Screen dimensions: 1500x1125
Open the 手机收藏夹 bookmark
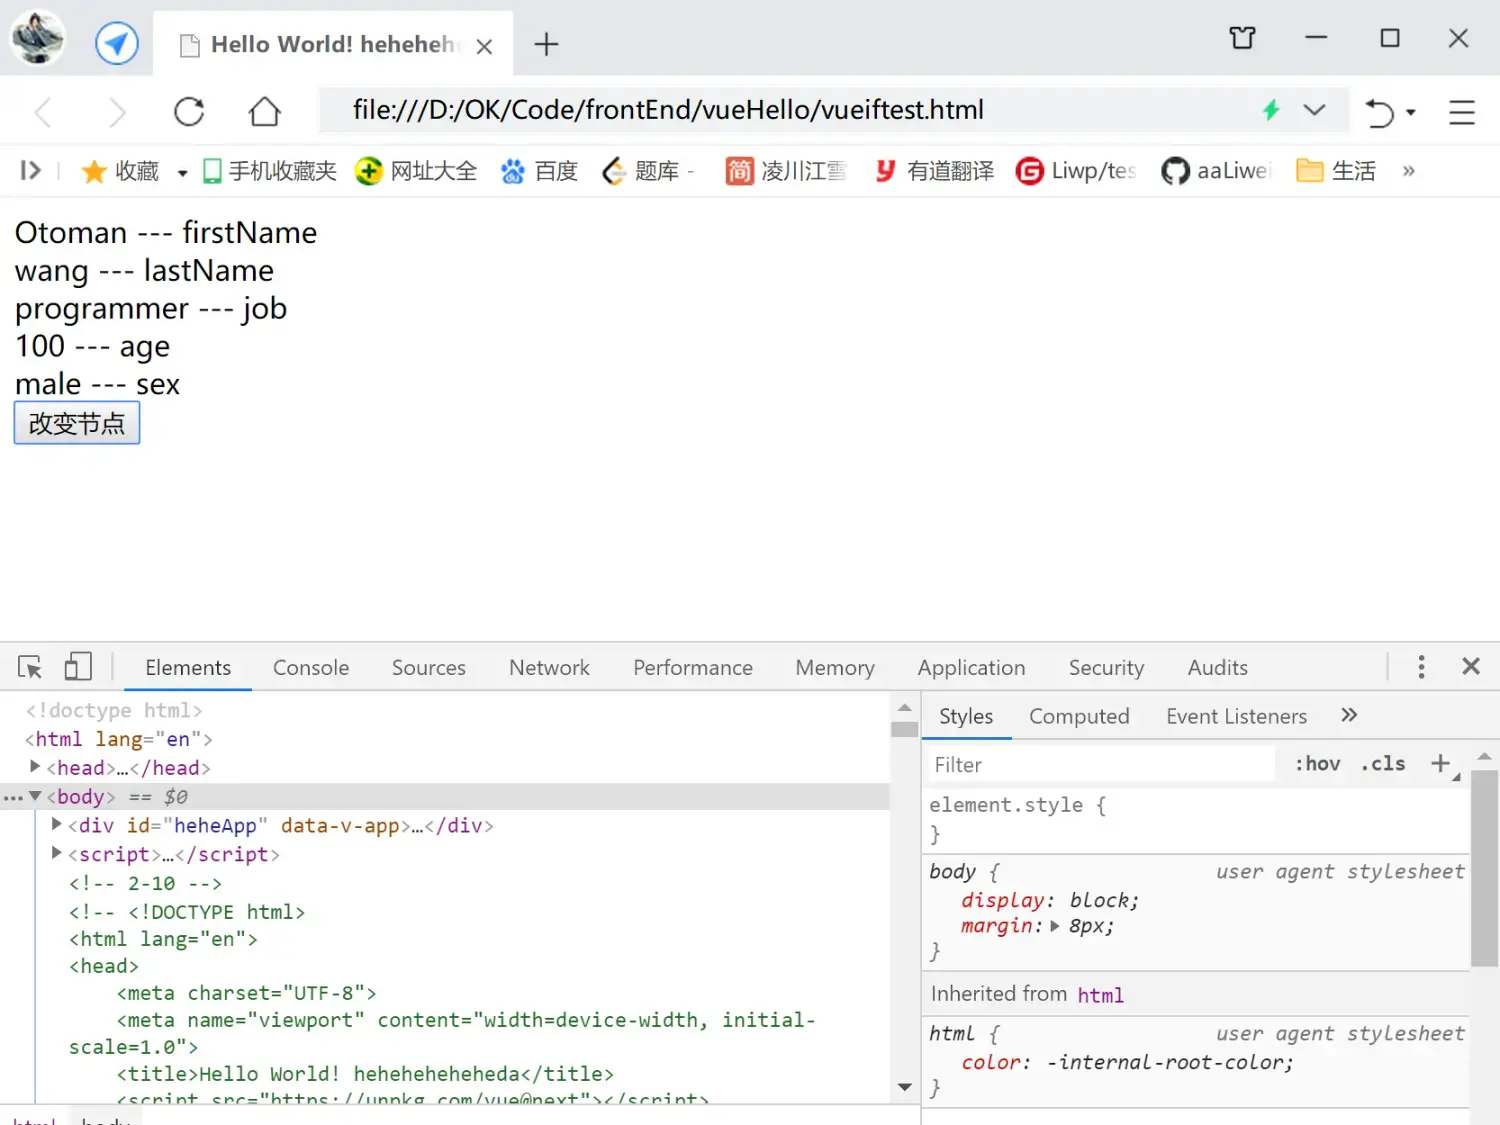269,171
